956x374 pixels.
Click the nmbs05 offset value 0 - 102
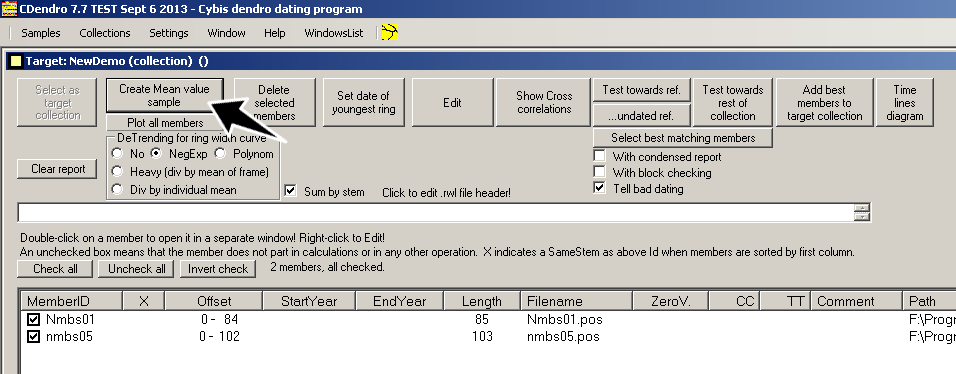219,336
